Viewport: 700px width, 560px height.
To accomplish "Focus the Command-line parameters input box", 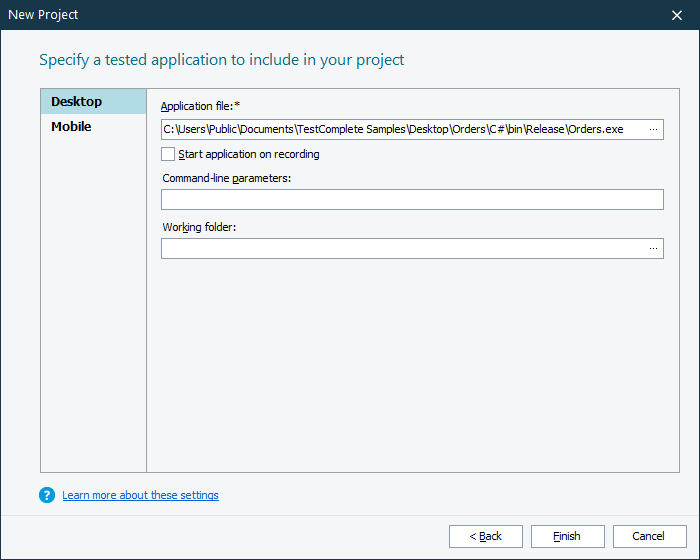I will [412, 200].
